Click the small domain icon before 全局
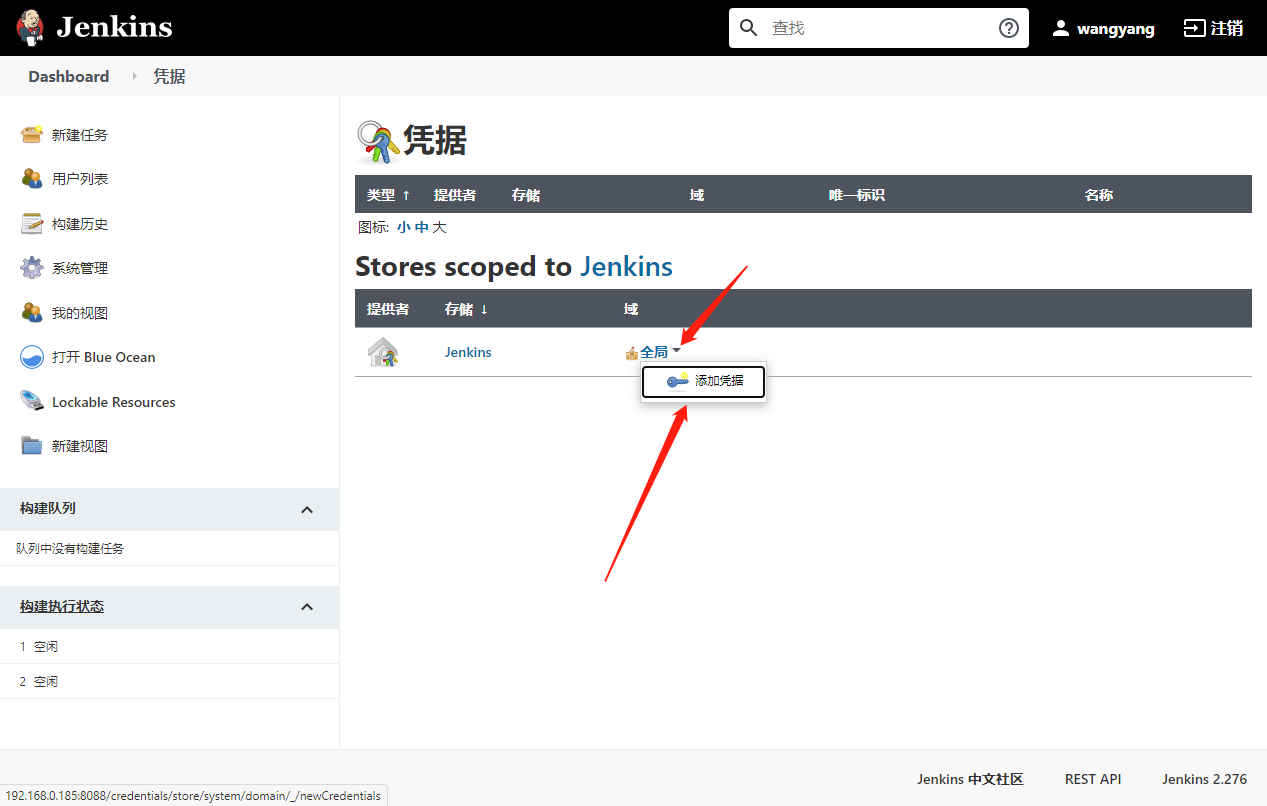1267x806 pixels. pyautogui.click(x=631, y=353)
